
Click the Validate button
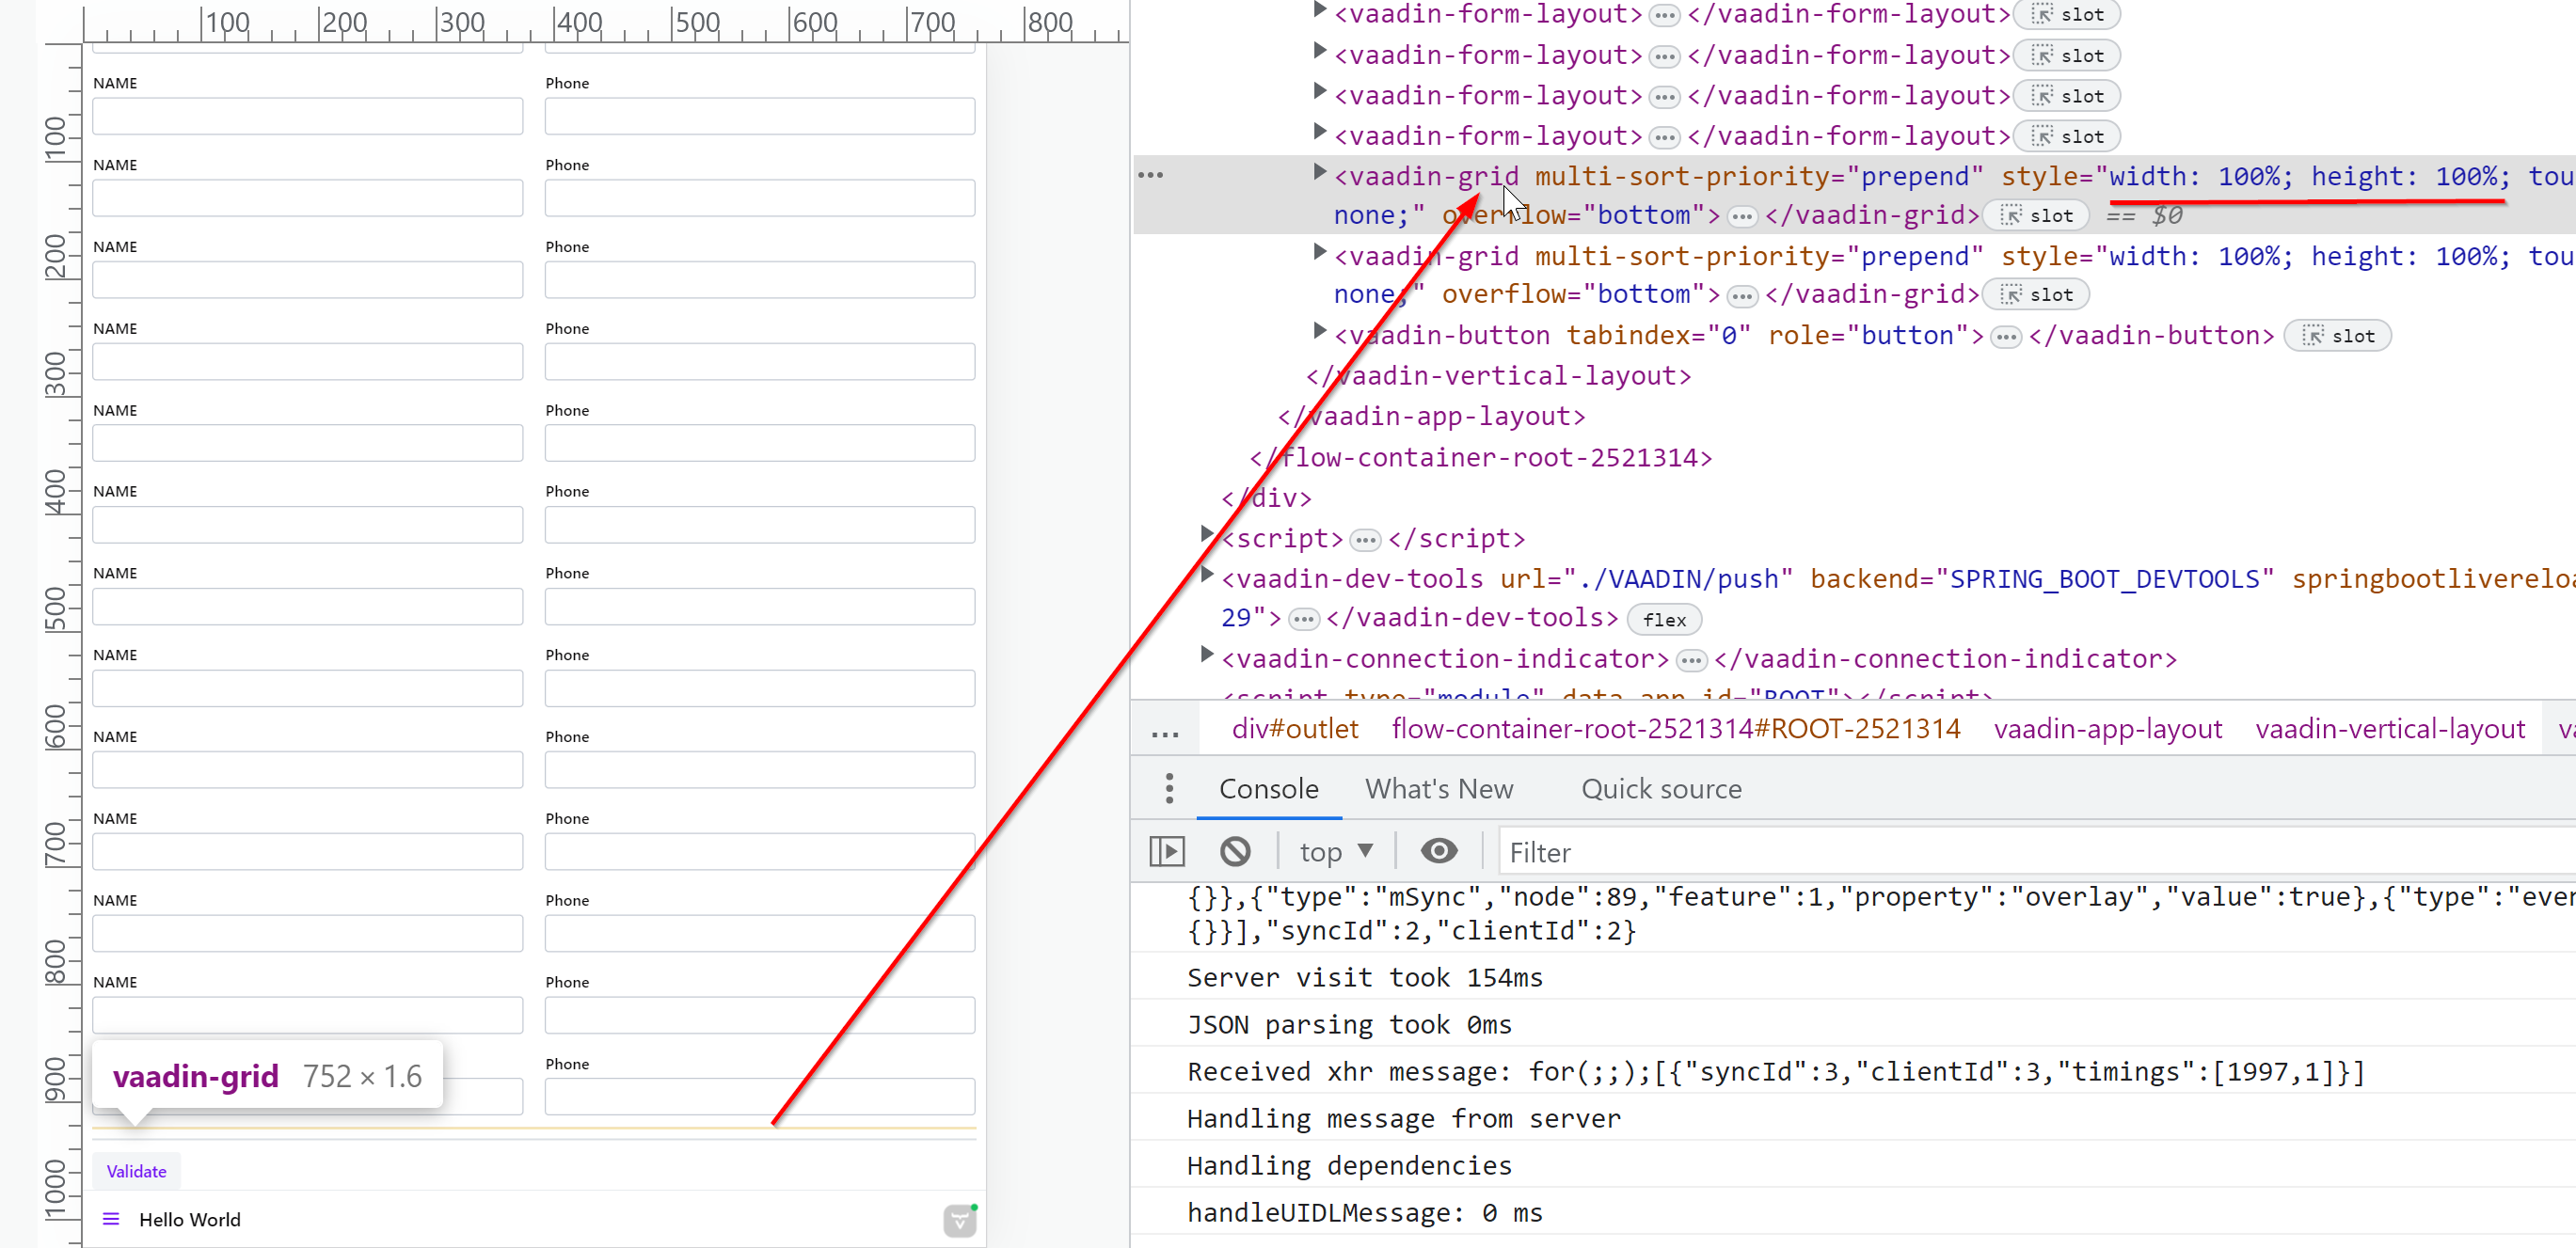click(137, 1171)
